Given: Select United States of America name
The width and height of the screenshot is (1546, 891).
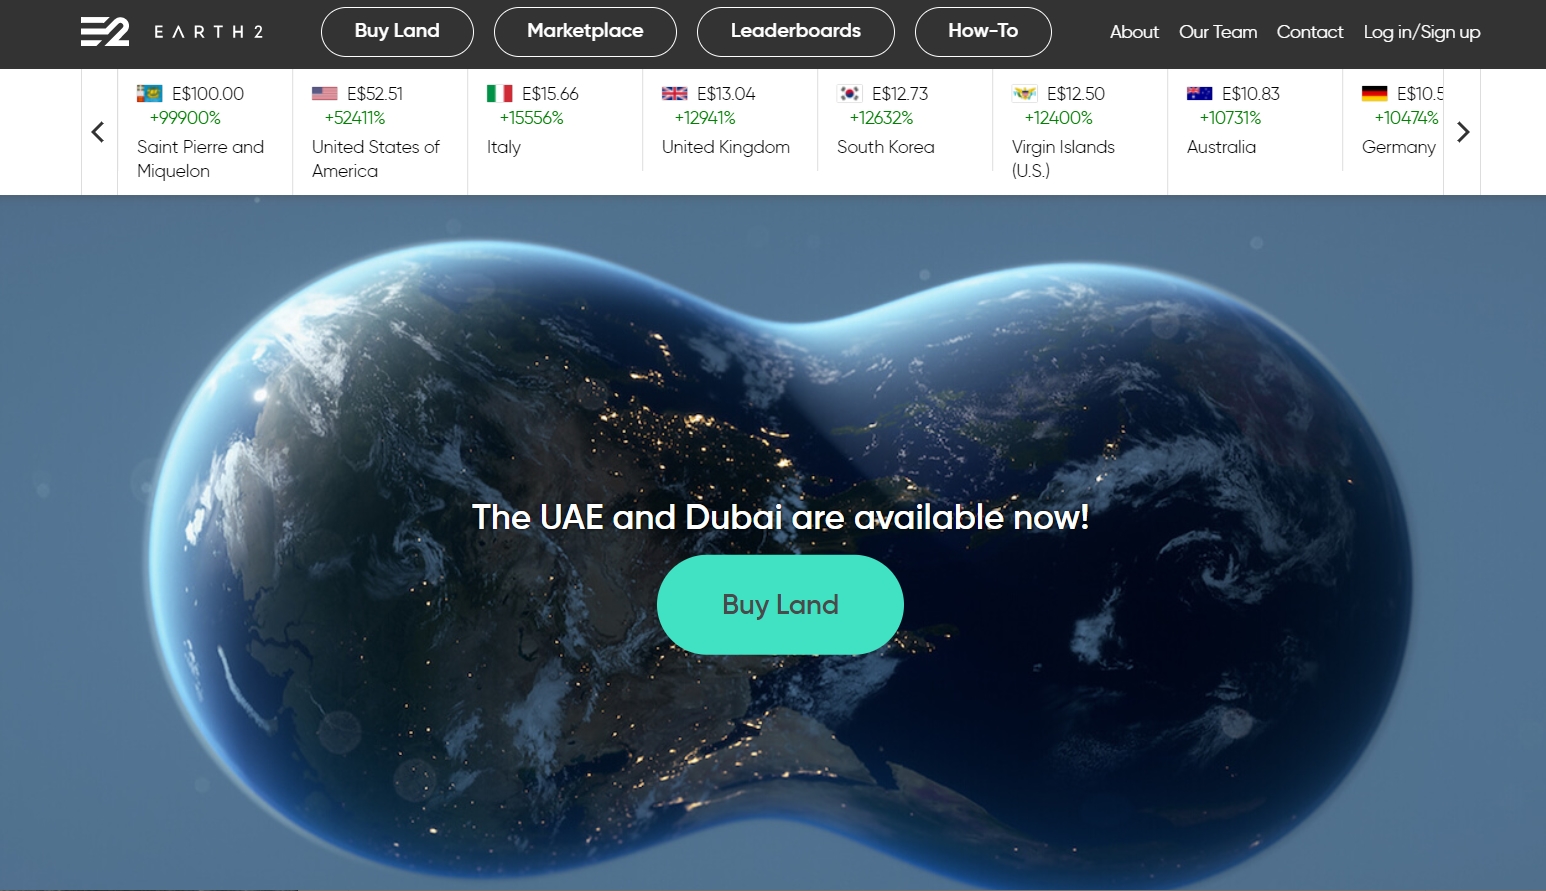Looking at the screenshot, I should click(376, 159).
